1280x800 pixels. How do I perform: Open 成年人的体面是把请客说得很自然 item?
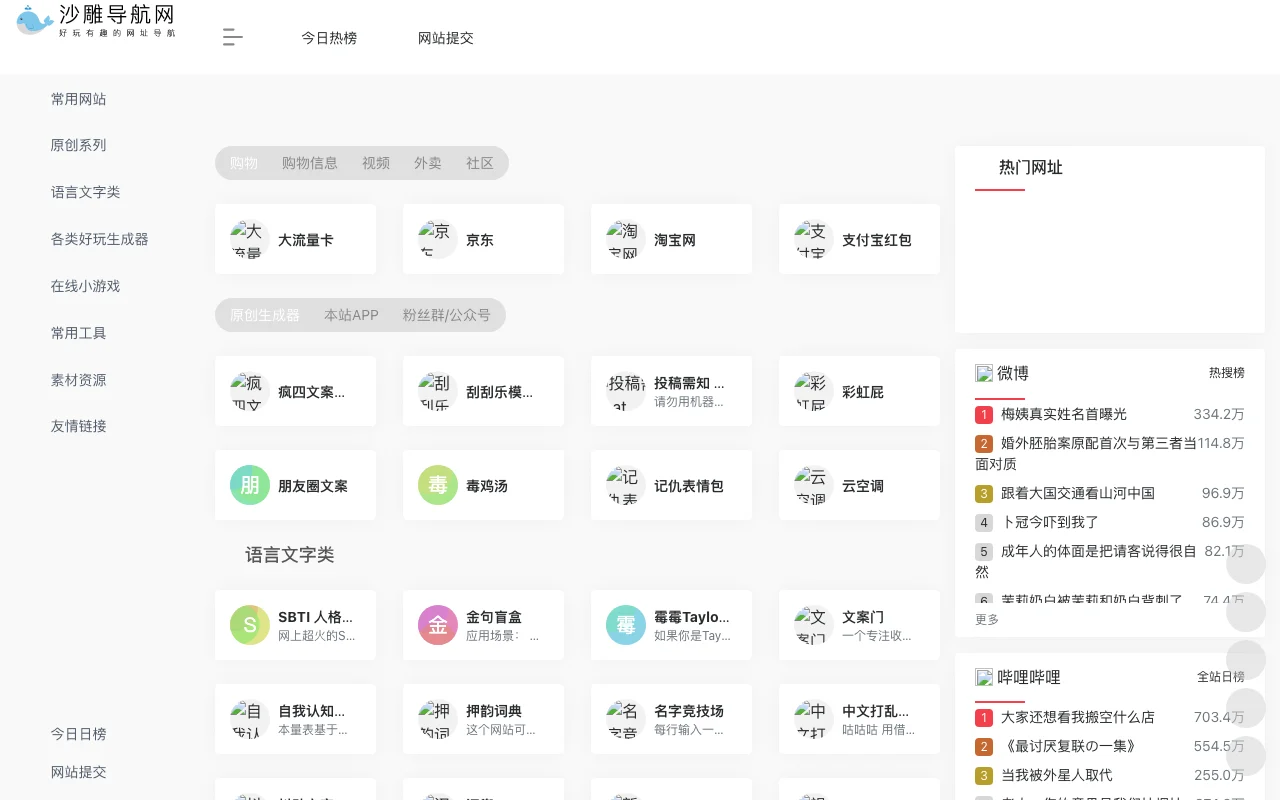tap(1086, 561)
